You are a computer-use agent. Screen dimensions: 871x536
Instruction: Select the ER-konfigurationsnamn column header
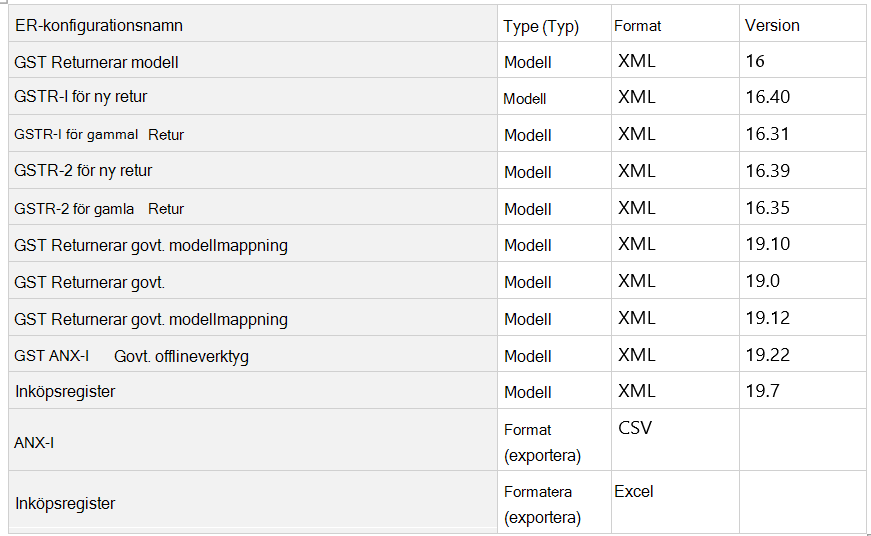tap(253, 25)
